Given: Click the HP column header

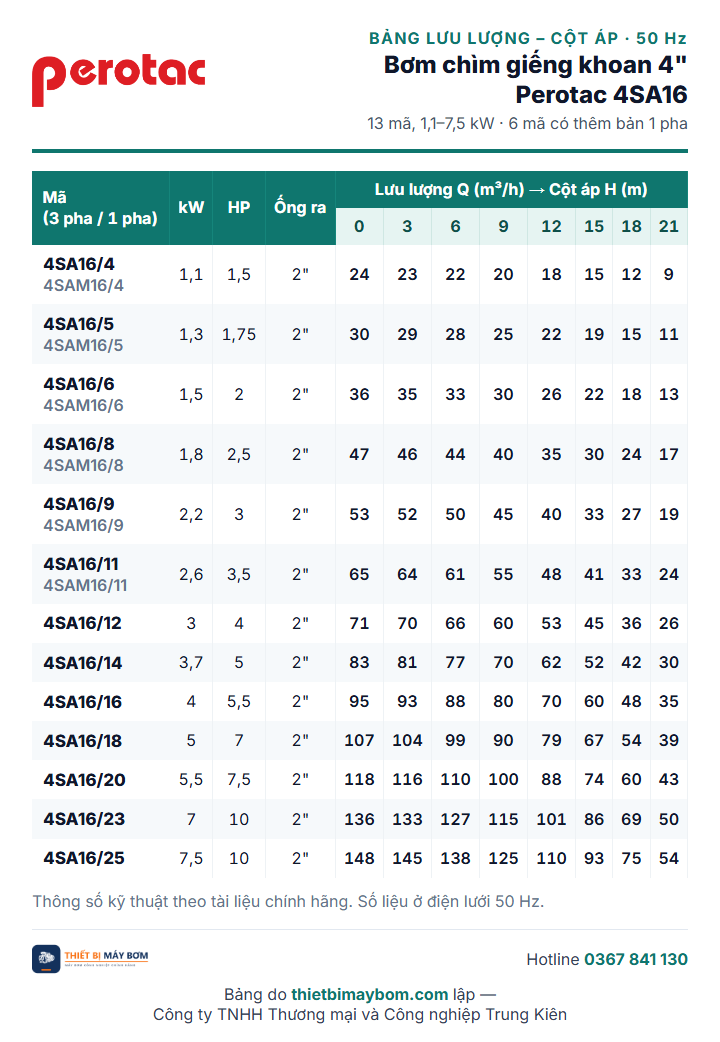Looking at the screenshot, I should tap(239, 207).
